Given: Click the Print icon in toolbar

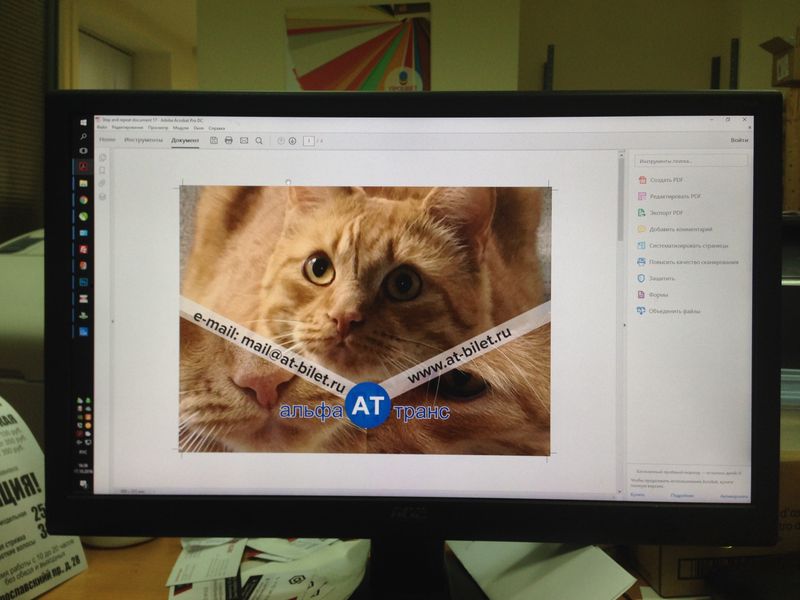Looking at the screenshot, I should (228, 141).
